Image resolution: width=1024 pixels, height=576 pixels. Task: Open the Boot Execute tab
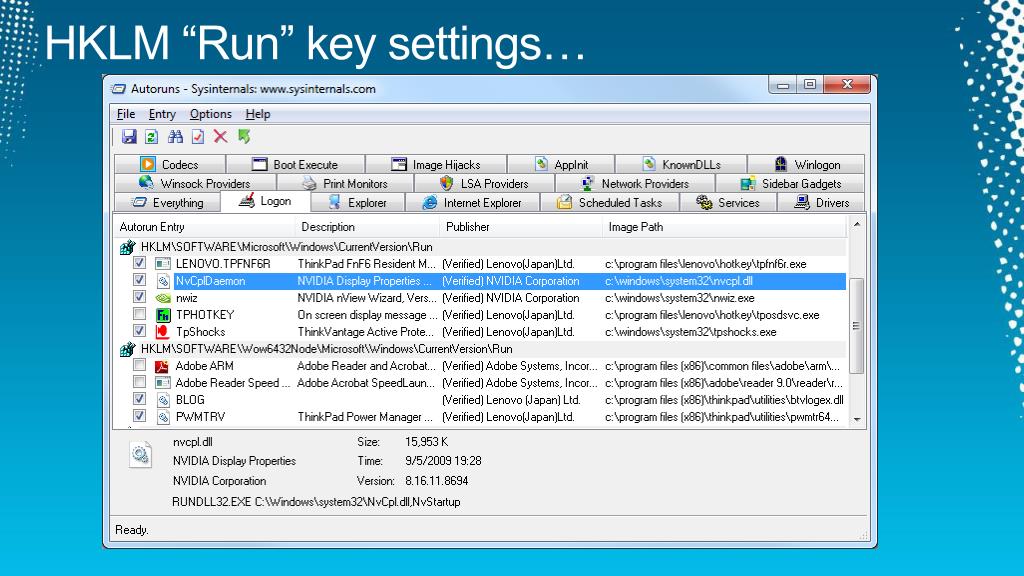click(295, 165)
